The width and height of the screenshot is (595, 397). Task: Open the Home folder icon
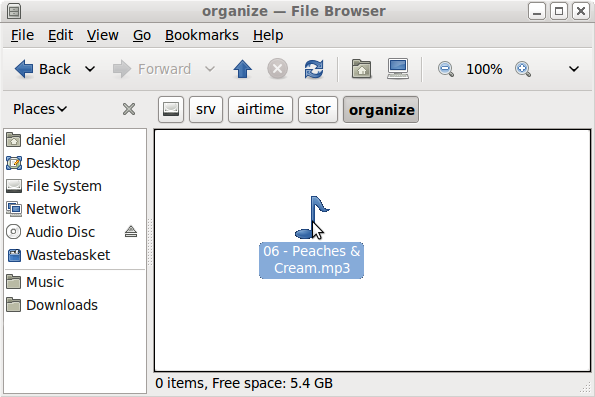pos(361,69)
